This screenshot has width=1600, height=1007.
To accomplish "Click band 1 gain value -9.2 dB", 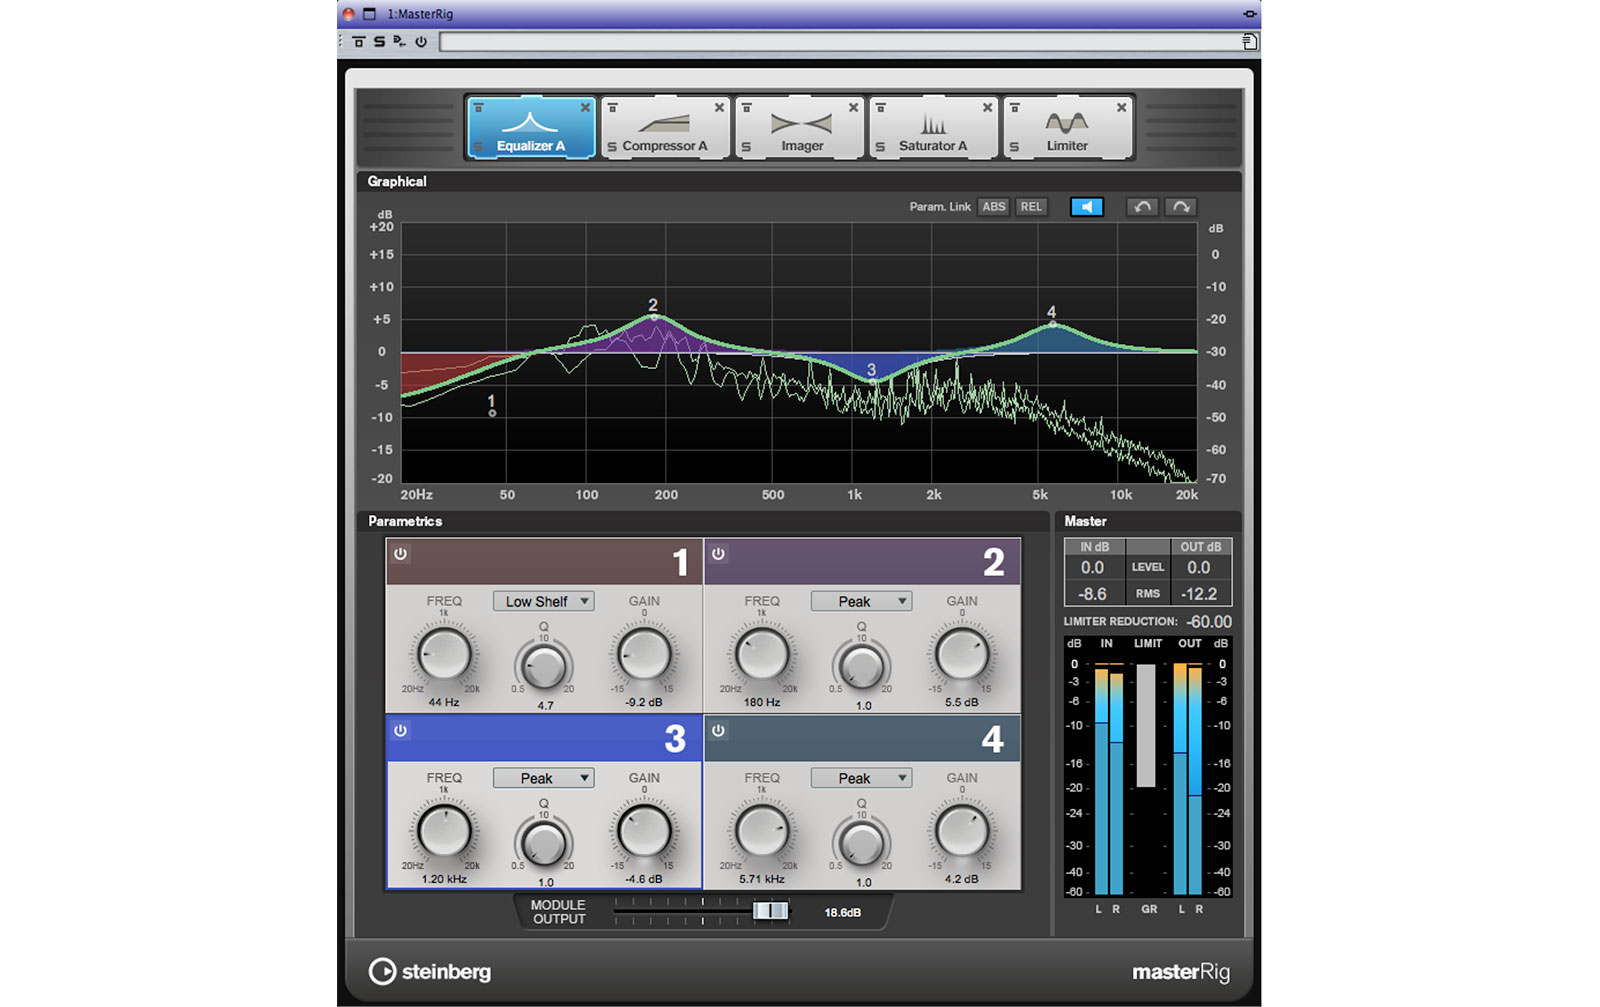I will tap(644, 702).
